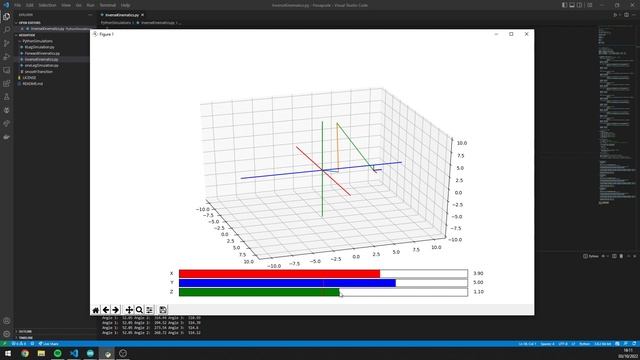
Task: Click the notifications bell in status bar
Action: tap(634, 344)
